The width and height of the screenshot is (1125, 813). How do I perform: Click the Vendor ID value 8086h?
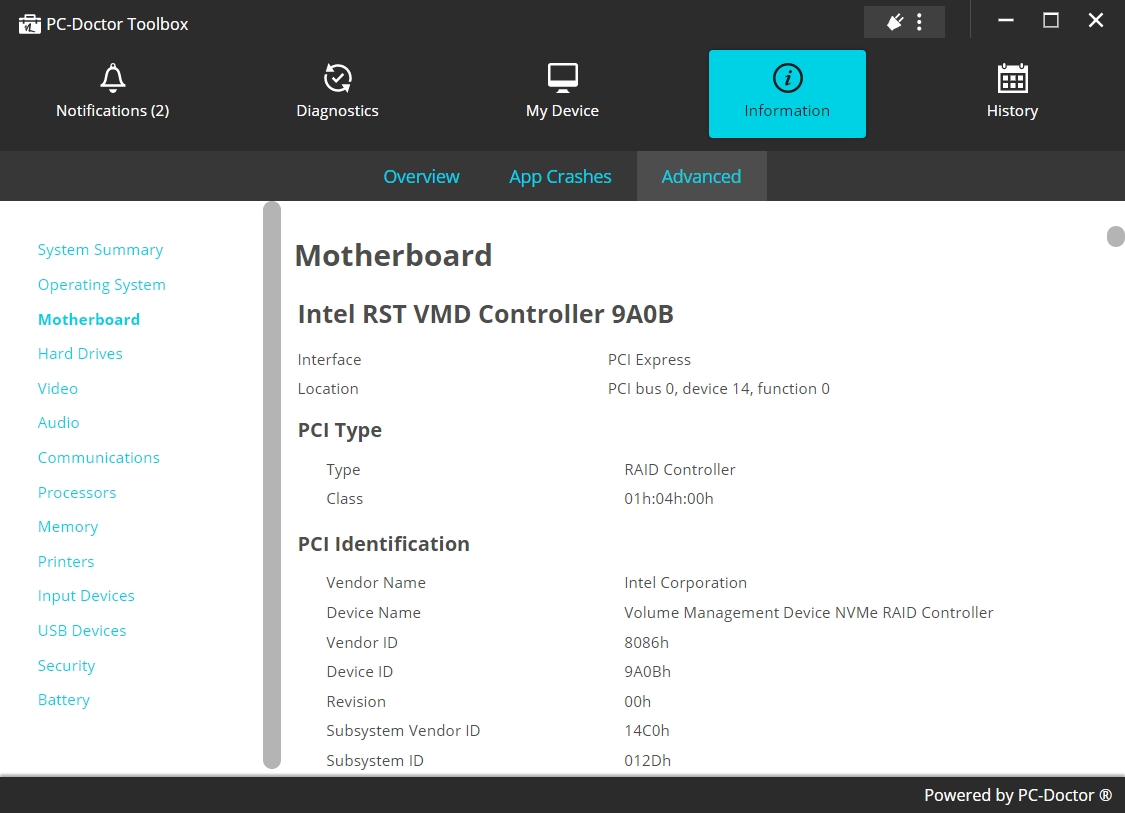tap(646, 643)
